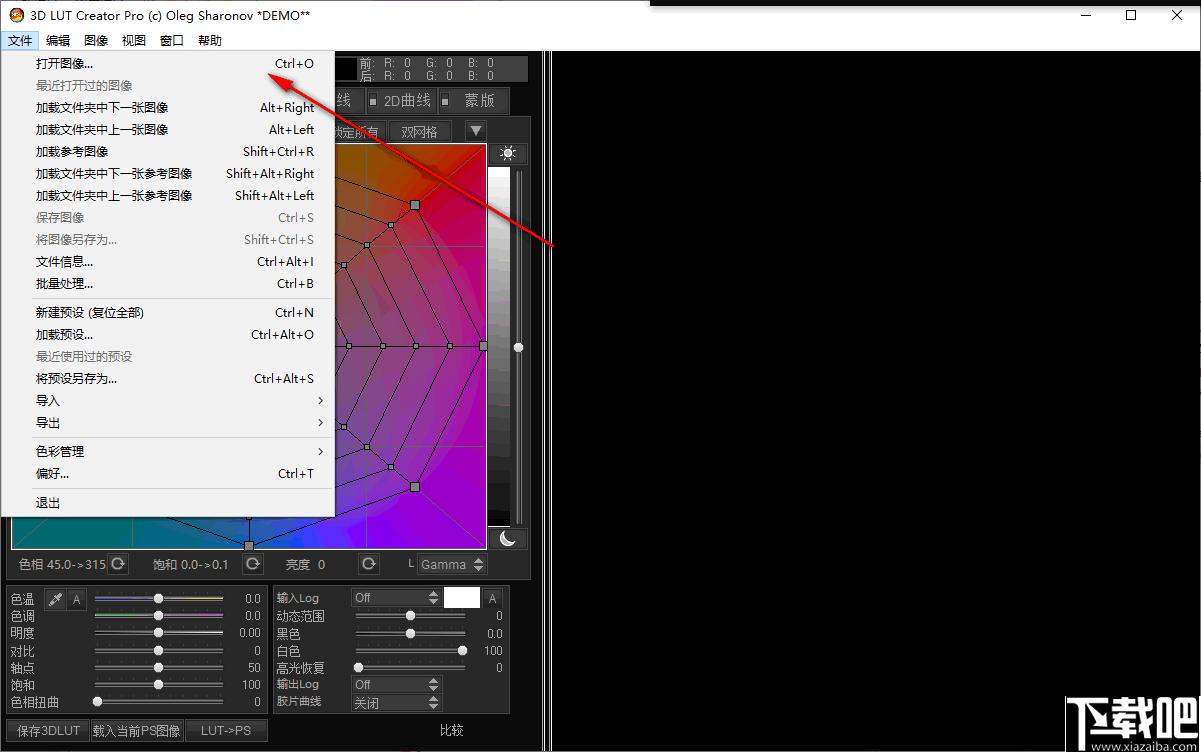Choose 加载参考图像 menu entry
This screenshot has width=1201, height=752.
[x=168, y=151]
